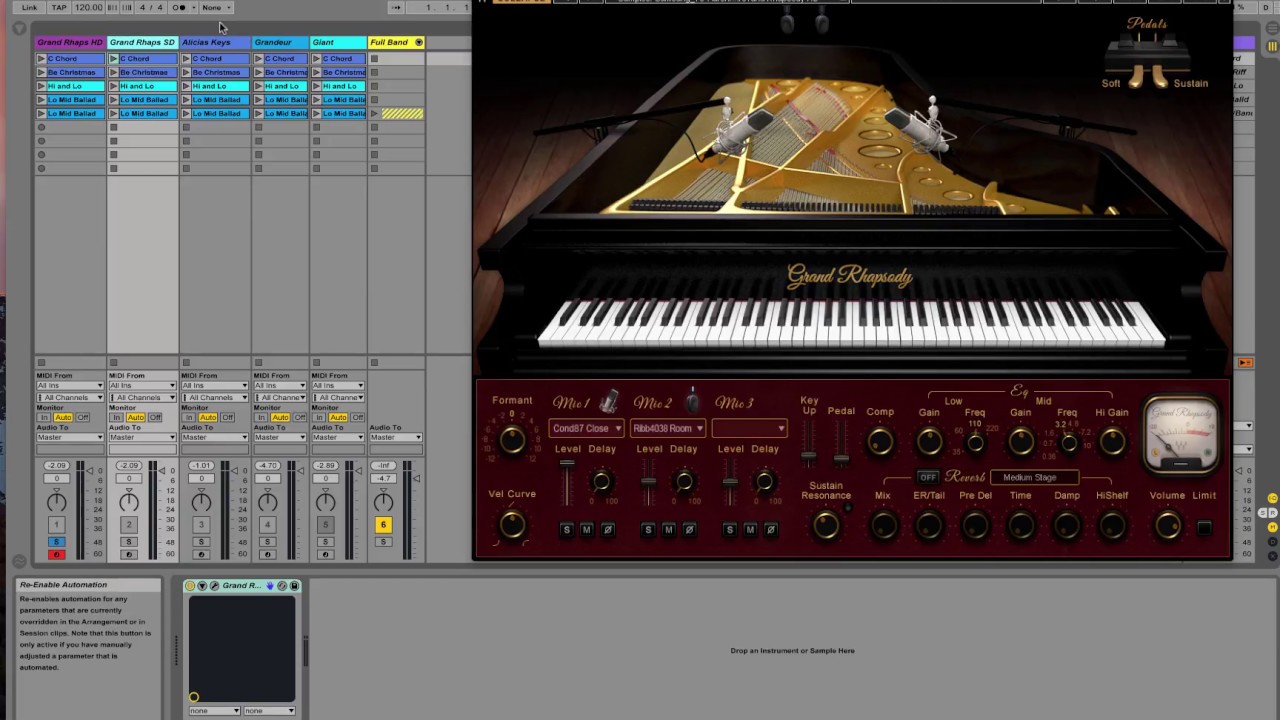Launch C Chord clip in Grand Rhaps HD
The image size is (1280, 720).
click(x=41, y=59)
